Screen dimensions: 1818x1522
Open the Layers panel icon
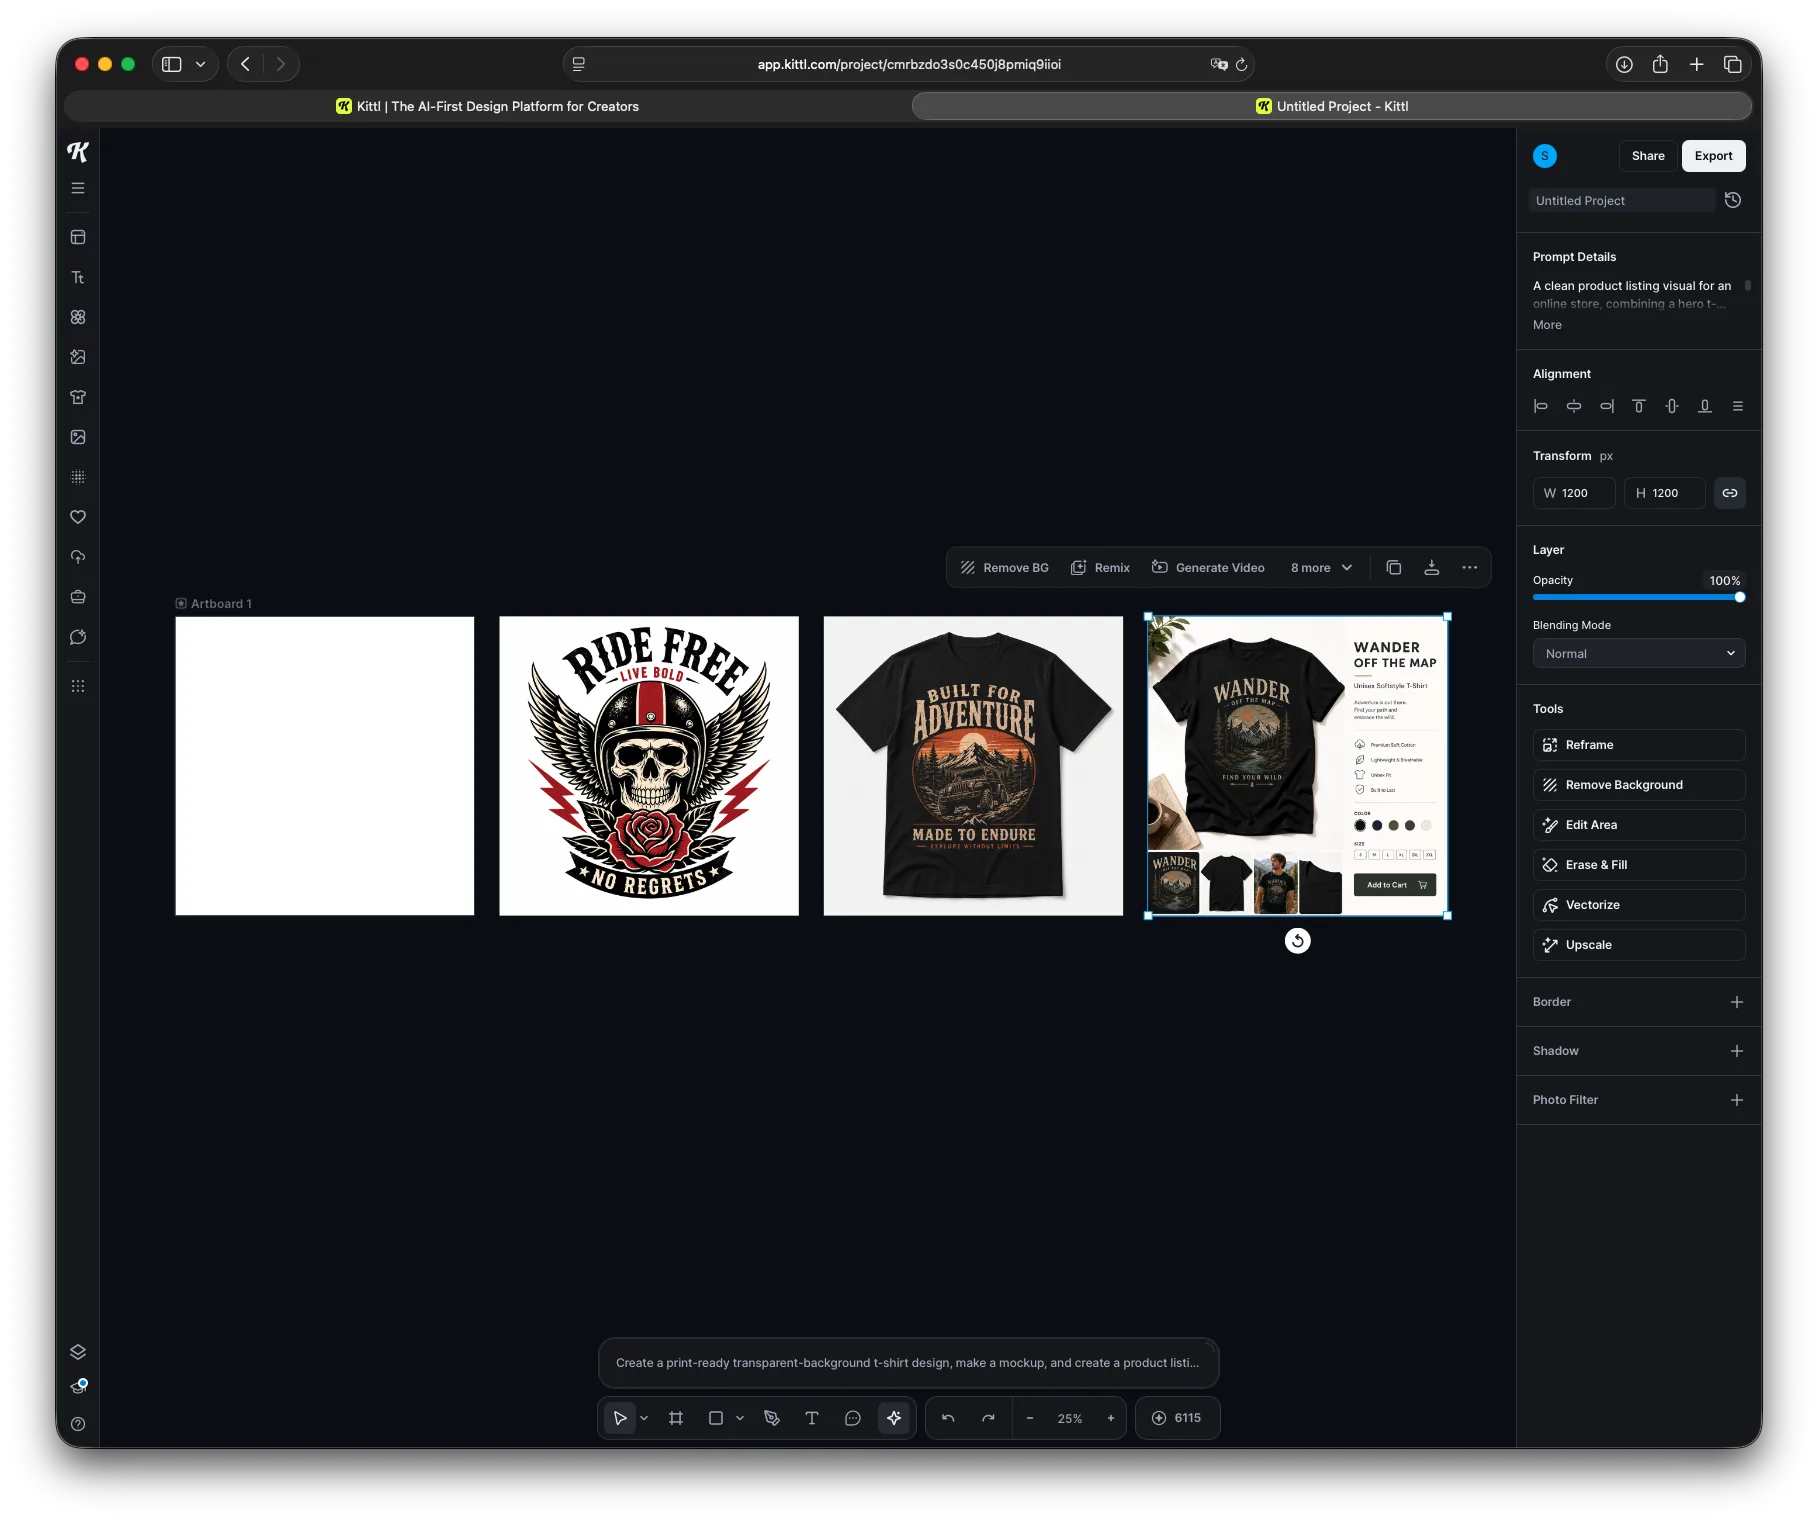(78, 1352)
